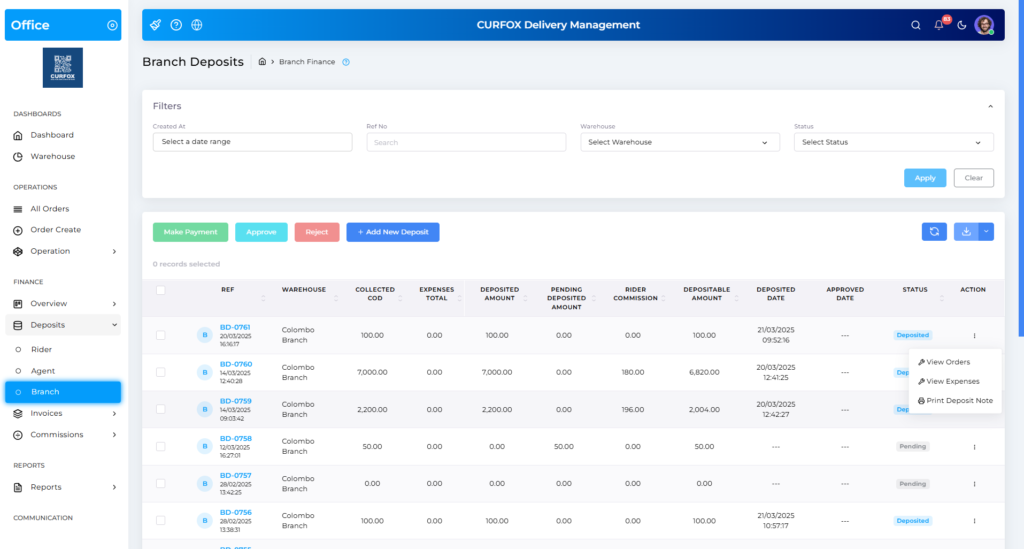Click the red Reject button

pyautogui.click(x=317, y=232)
